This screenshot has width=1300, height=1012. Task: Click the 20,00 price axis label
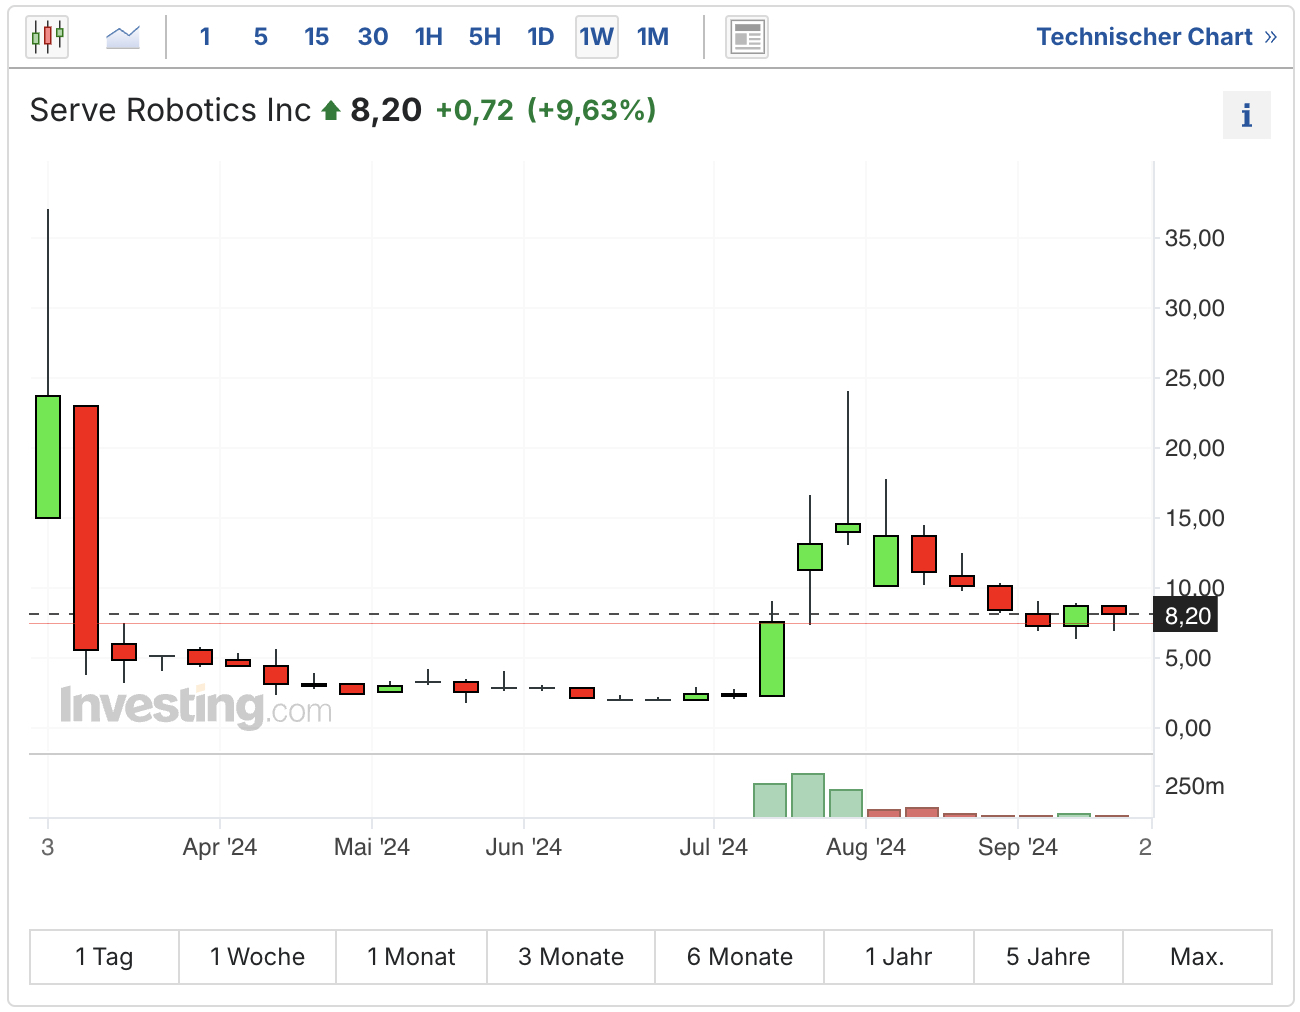[x=1195, y=448]
